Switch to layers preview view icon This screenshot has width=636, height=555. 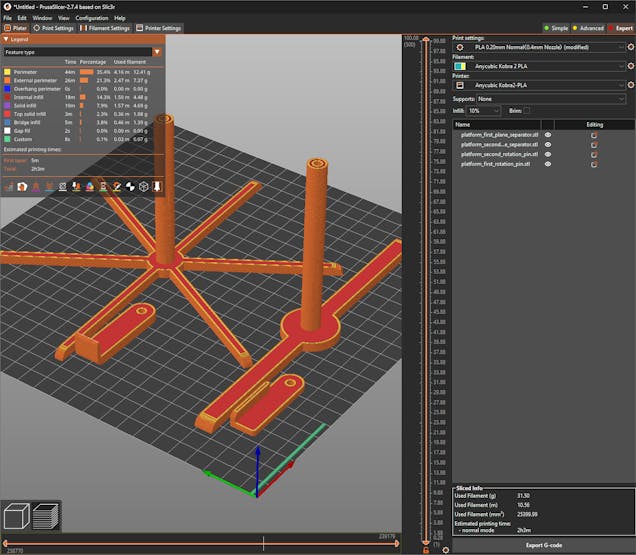[46, 517]
